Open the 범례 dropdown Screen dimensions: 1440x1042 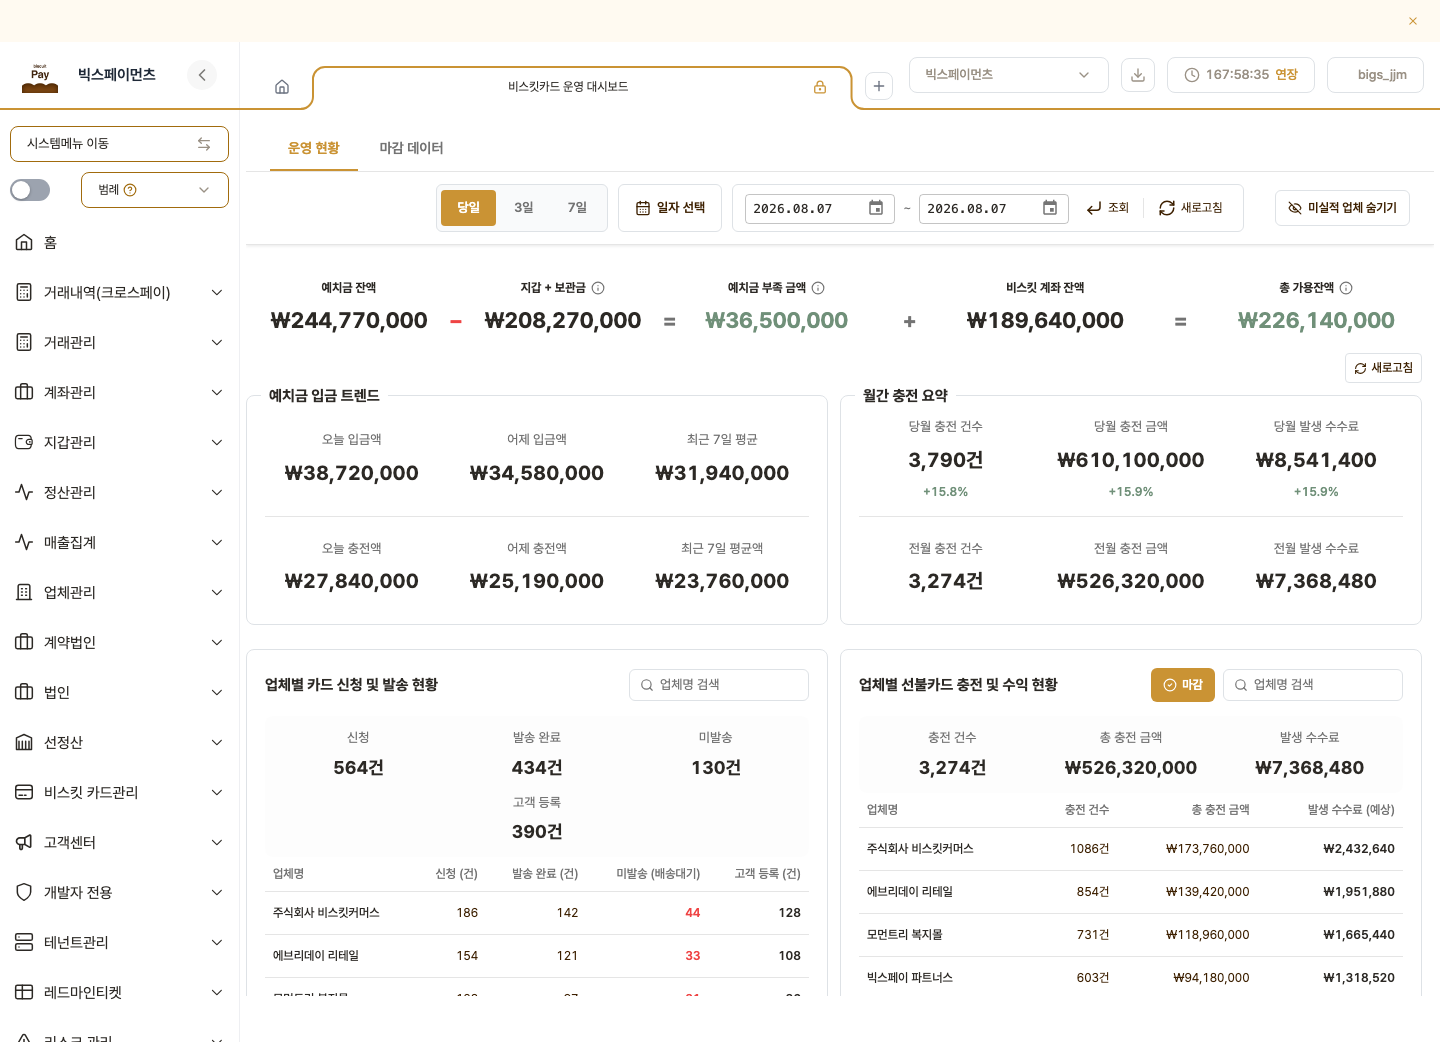[155, 190]
